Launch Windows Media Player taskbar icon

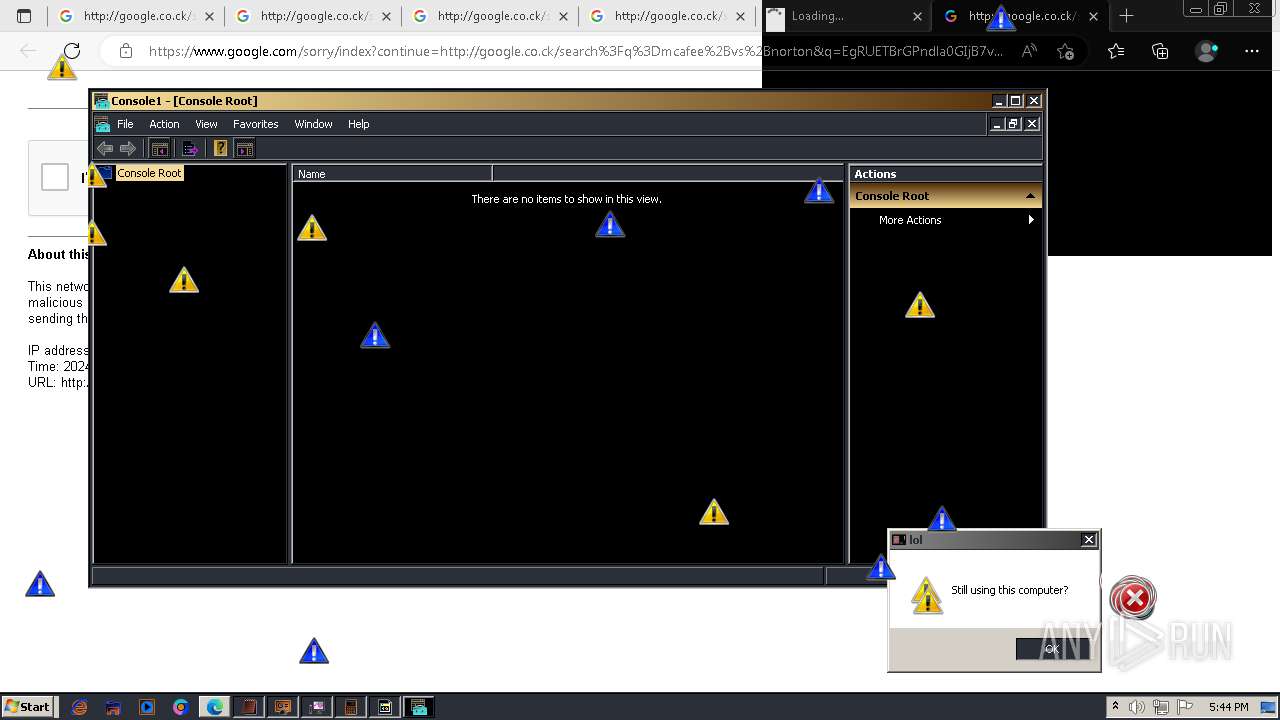click(147, 707)
